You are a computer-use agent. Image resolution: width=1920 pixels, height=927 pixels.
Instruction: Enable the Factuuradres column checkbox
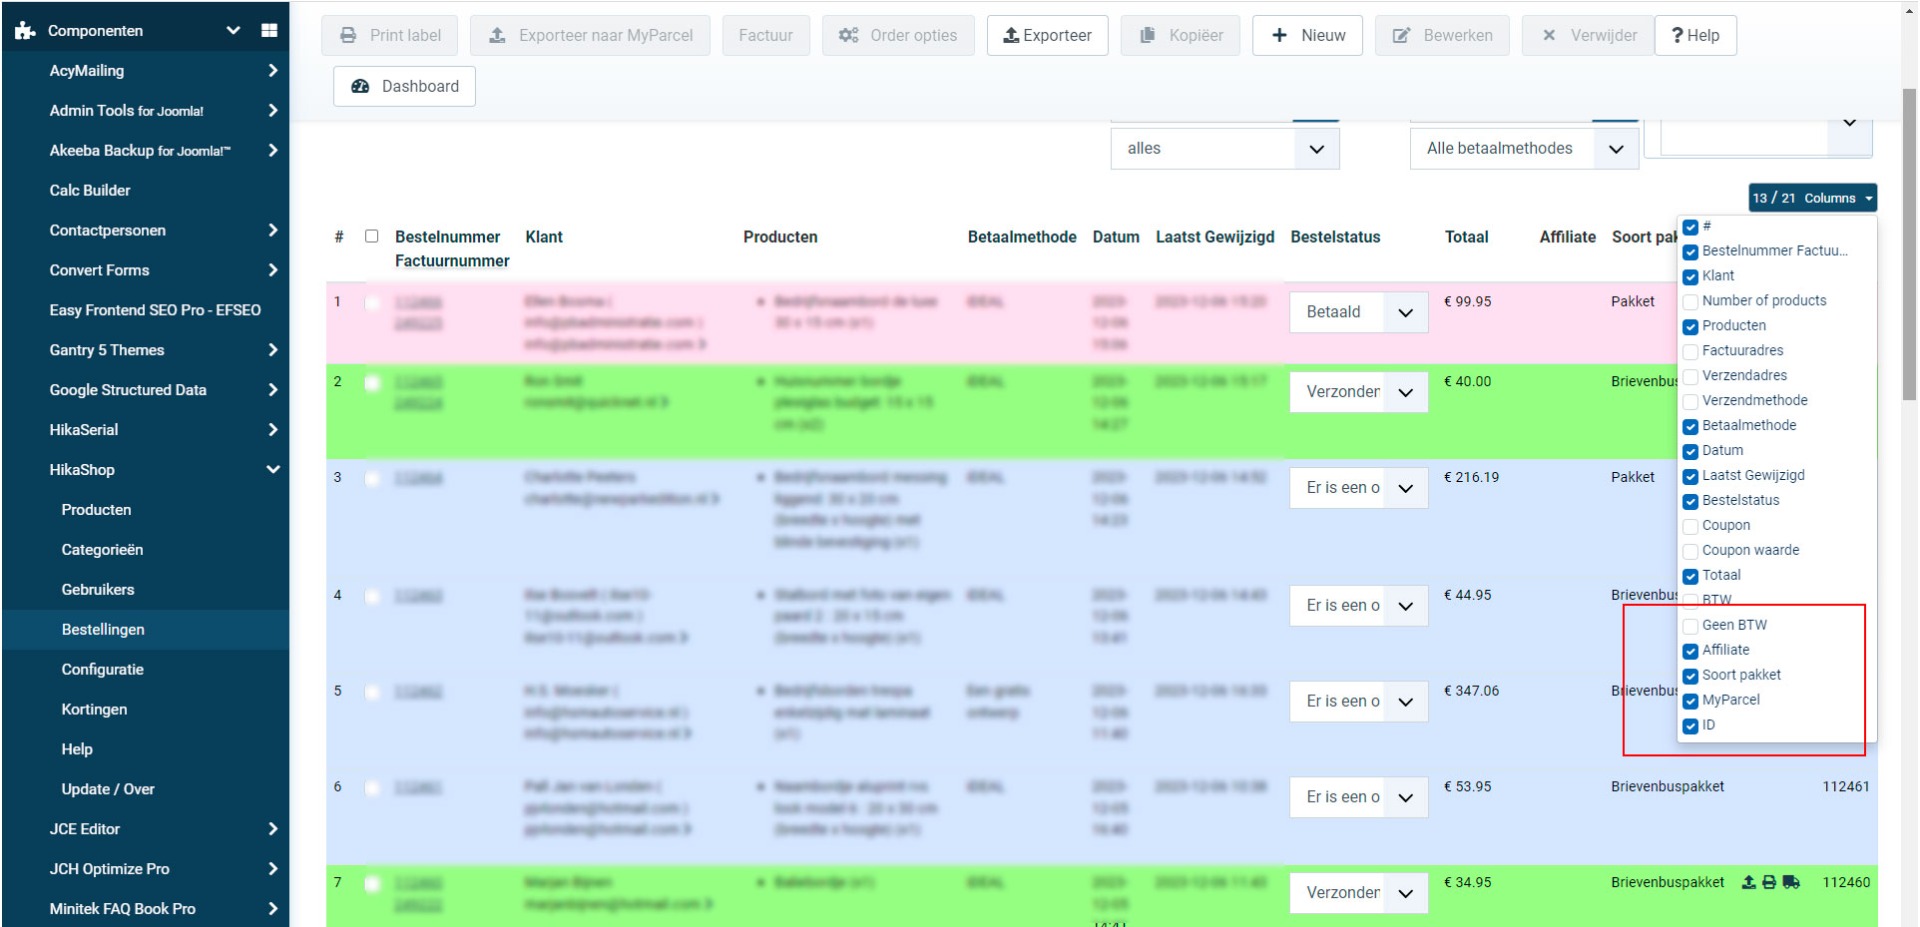click(x=1690, y=351)
